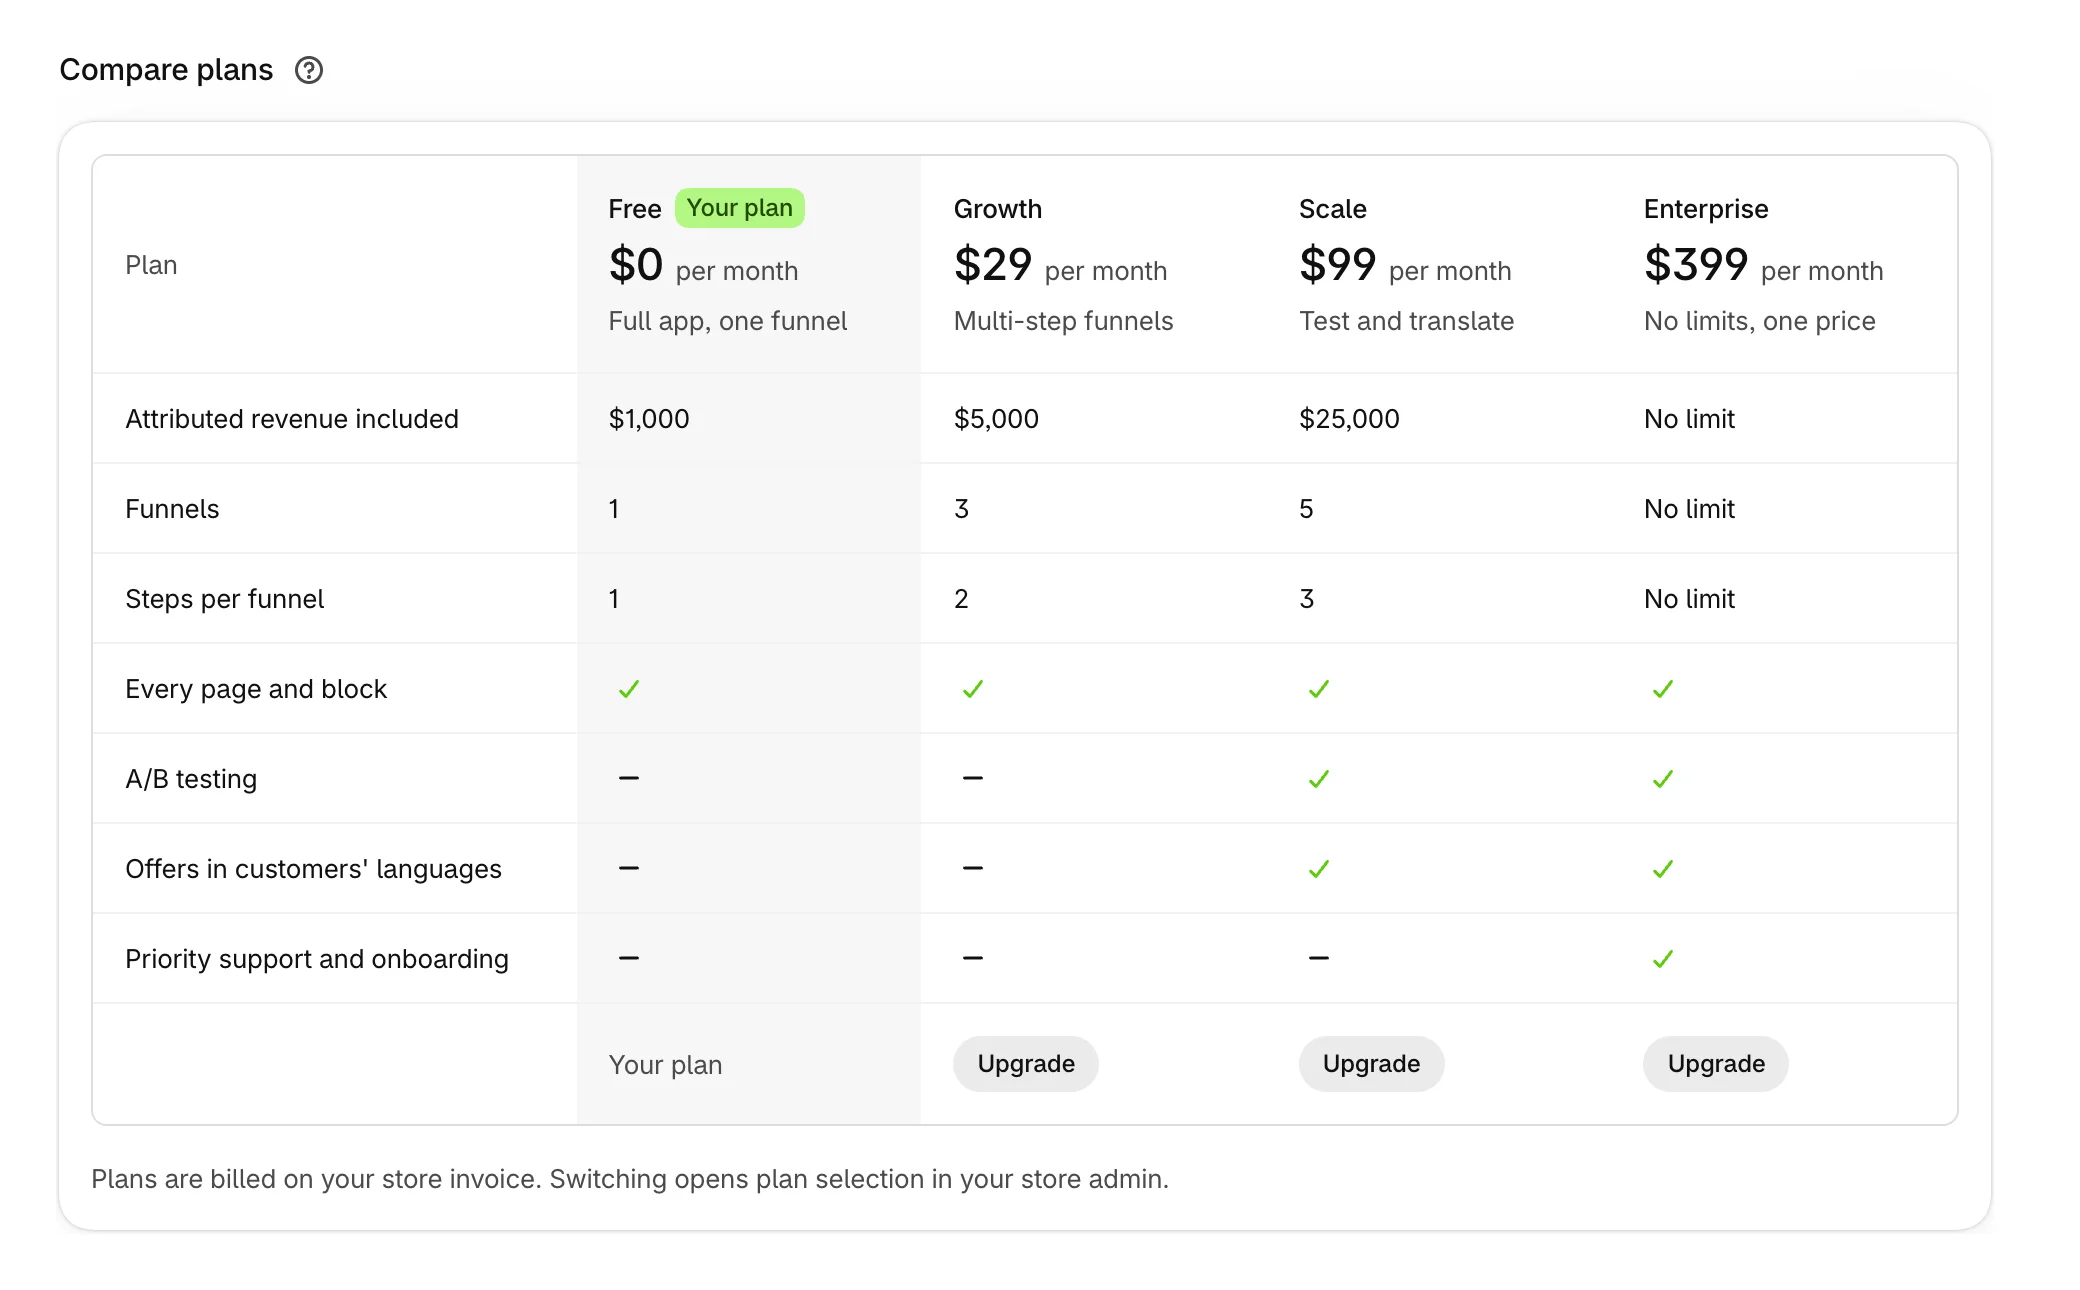Click Test and translate description text

tap(1406, 321)
